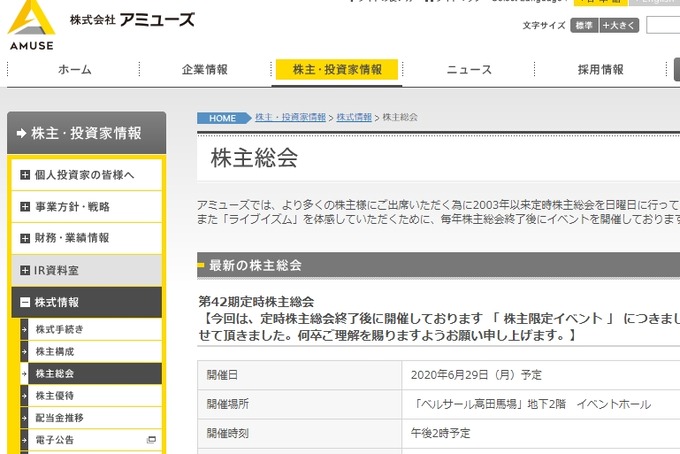
Task: Open 事業方針・戦略 sidebar item
Action: (87, 207)
